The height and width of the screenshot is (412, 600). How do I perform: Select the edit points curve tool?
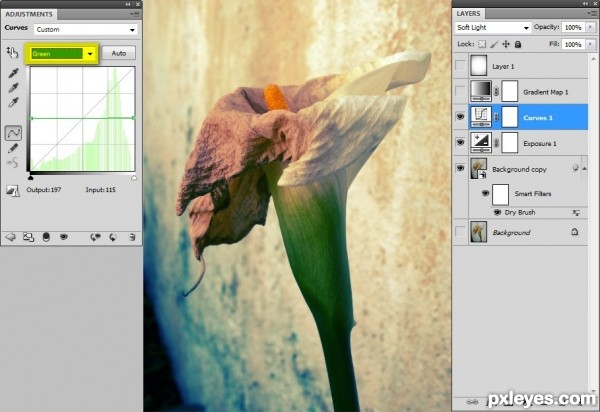(13, 133)
